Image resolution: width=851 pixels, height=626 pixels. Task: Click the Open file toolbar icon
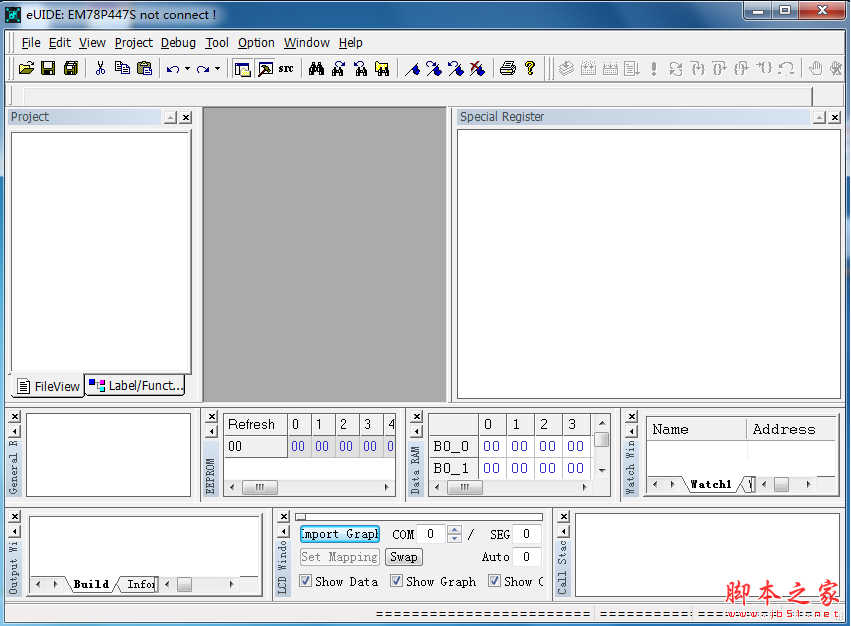pos(26,68)
